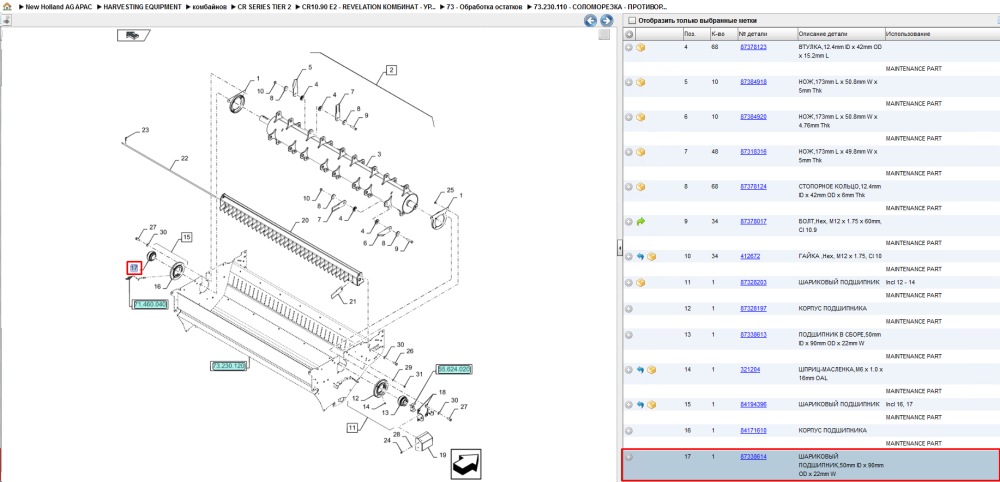The height and width of the screenshot is (482, 1000).
Task: Click callout 22 on the diagram rod
Action: pos(185,158)
